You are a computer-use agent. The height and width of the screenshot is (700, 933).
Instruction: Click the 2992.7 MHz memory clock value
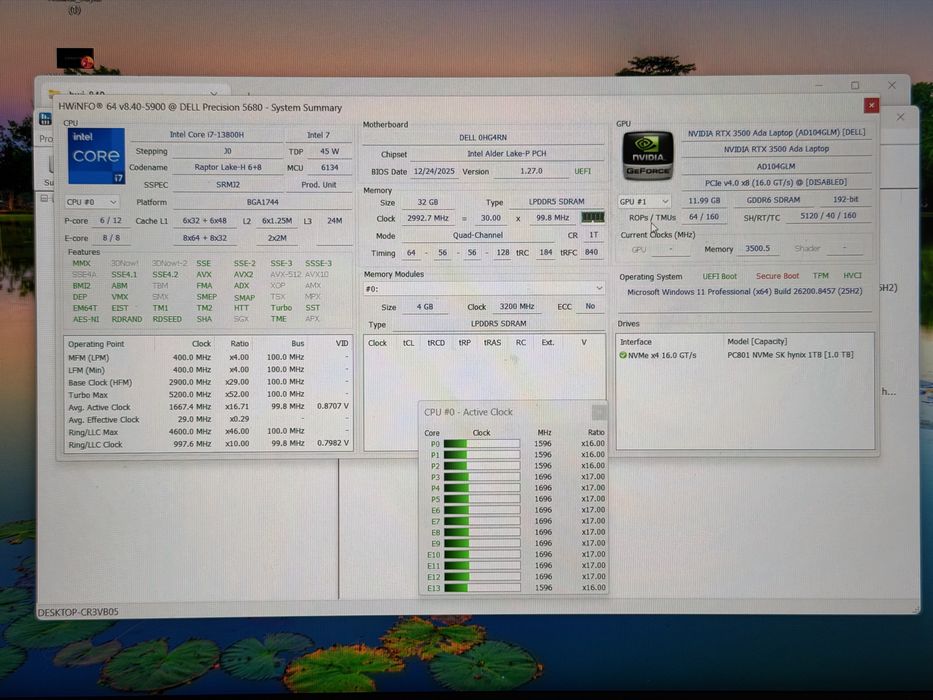point(428,218)
